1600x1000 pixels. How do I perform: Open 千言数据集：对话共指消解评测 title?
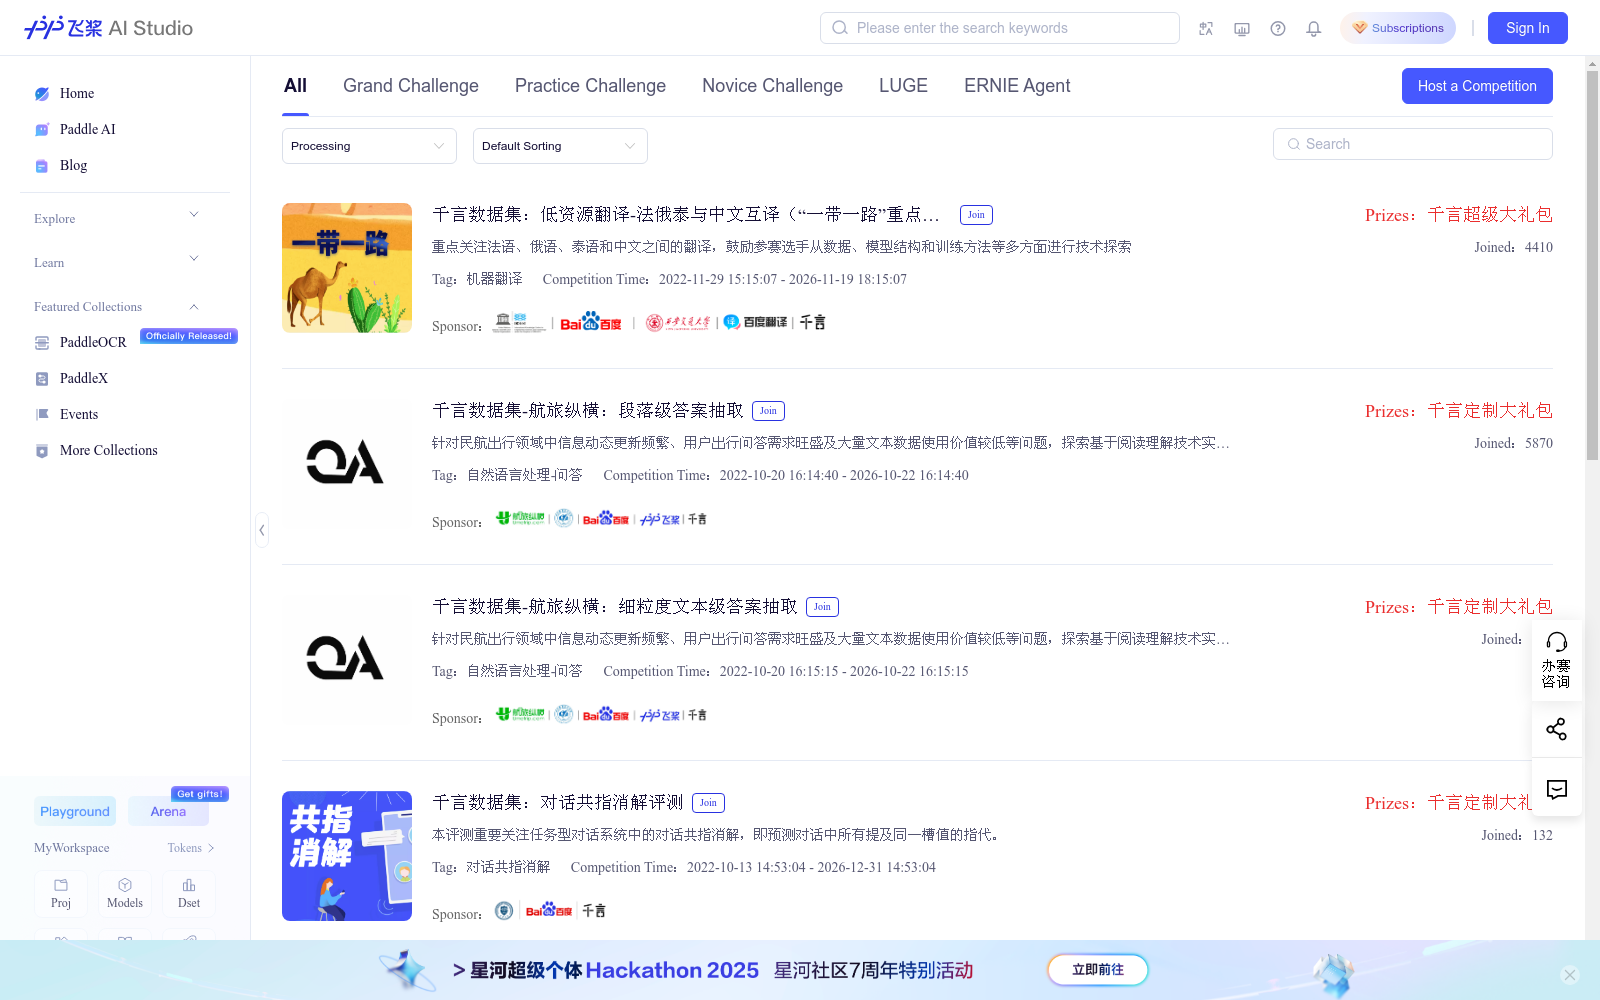(x=558, y=803)
